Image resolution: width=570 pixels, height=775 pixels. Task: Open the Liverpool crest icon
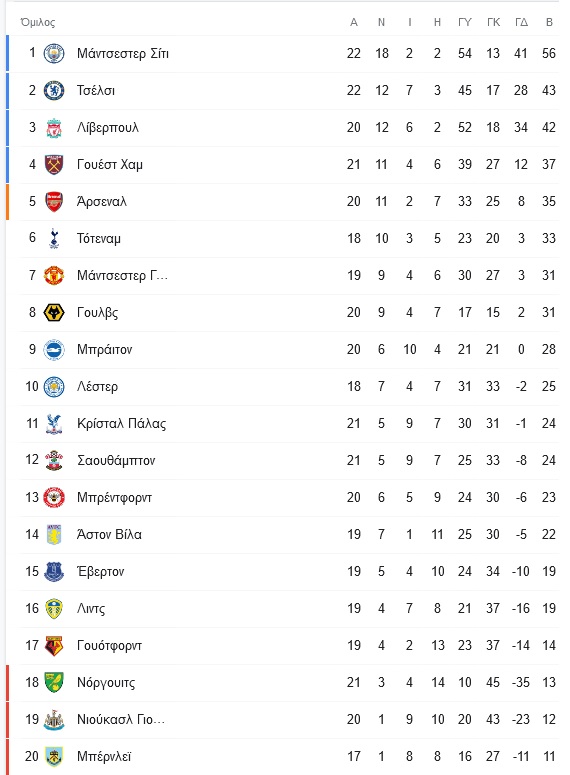(x=54, y=128)
